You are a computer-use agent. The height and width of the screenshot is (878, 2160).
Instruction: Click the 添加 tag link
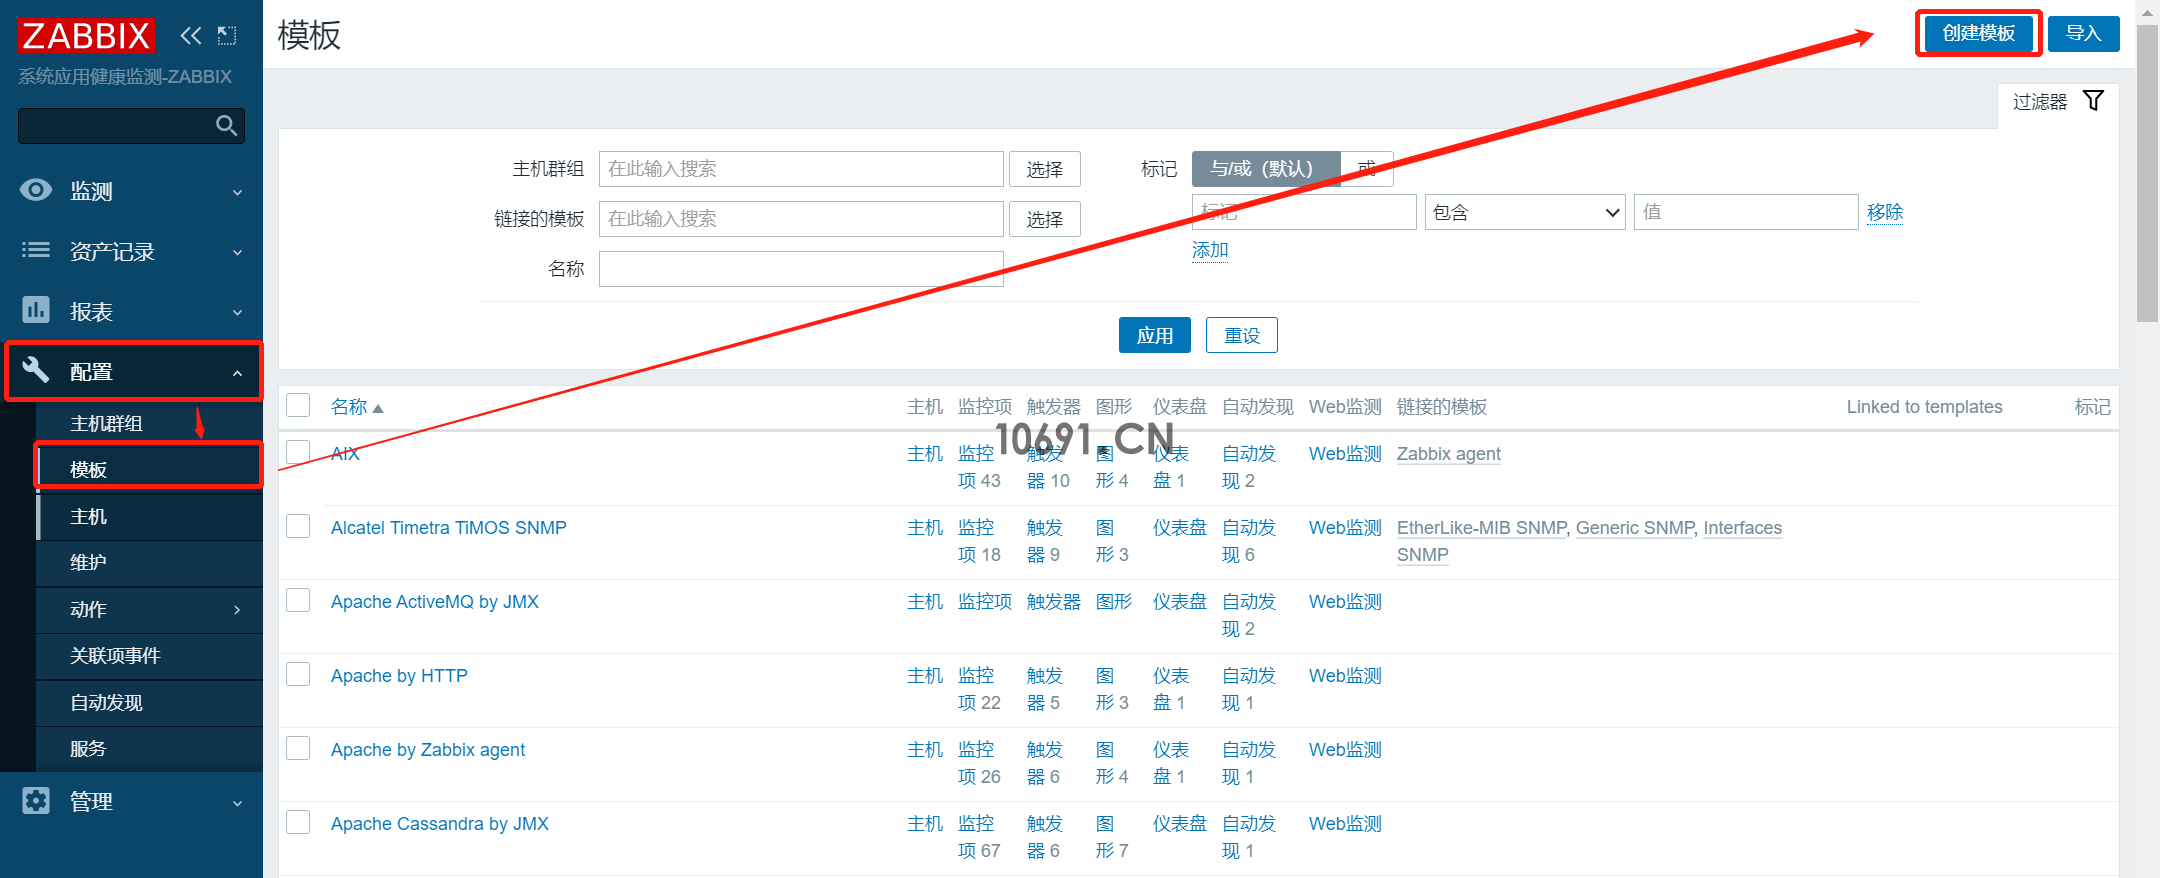1210,250
